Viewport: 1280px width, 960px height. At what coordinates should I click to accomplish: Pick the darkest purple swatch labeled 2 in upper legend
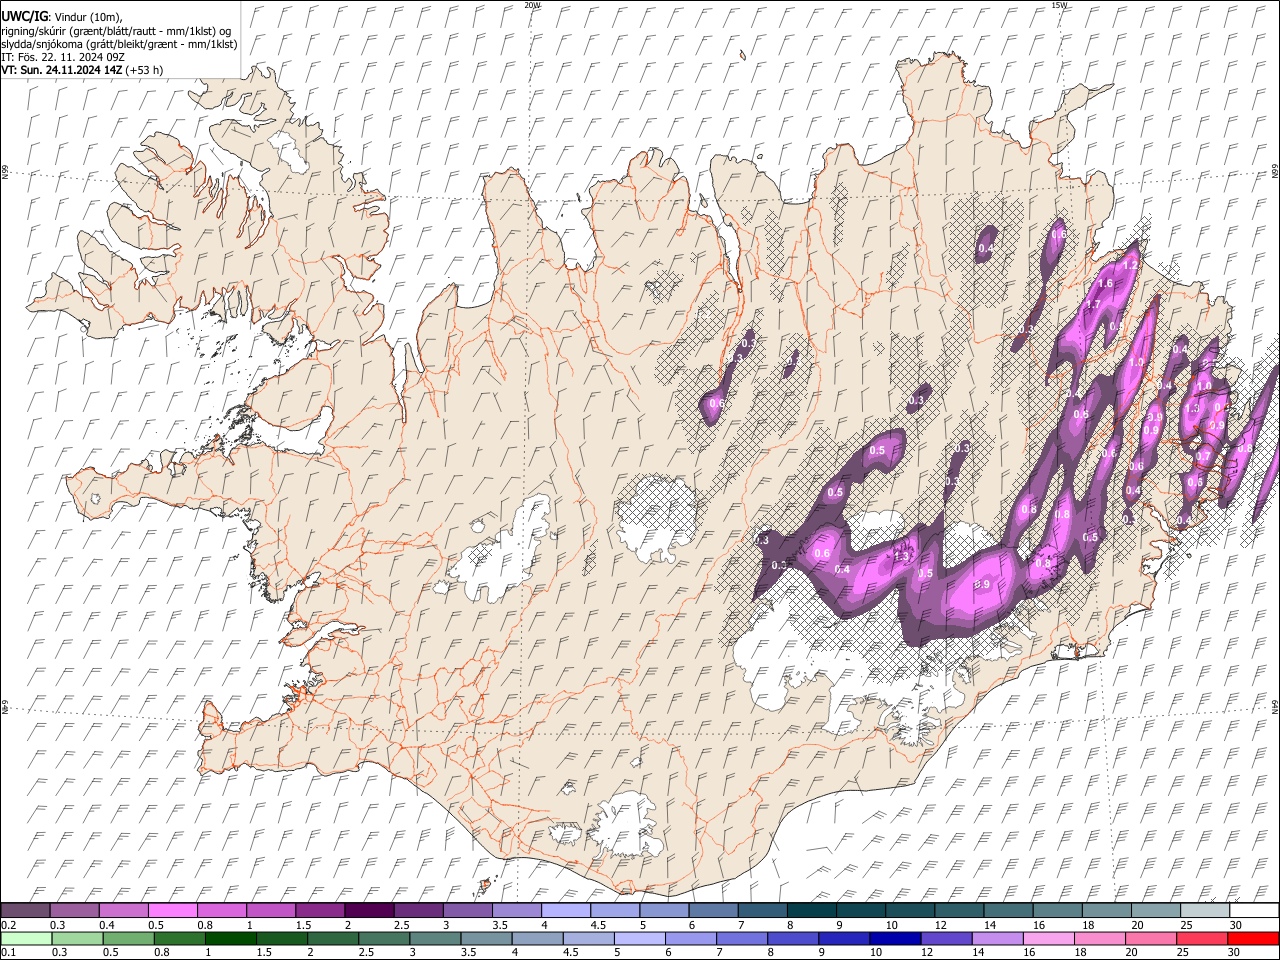click(368, 911)
